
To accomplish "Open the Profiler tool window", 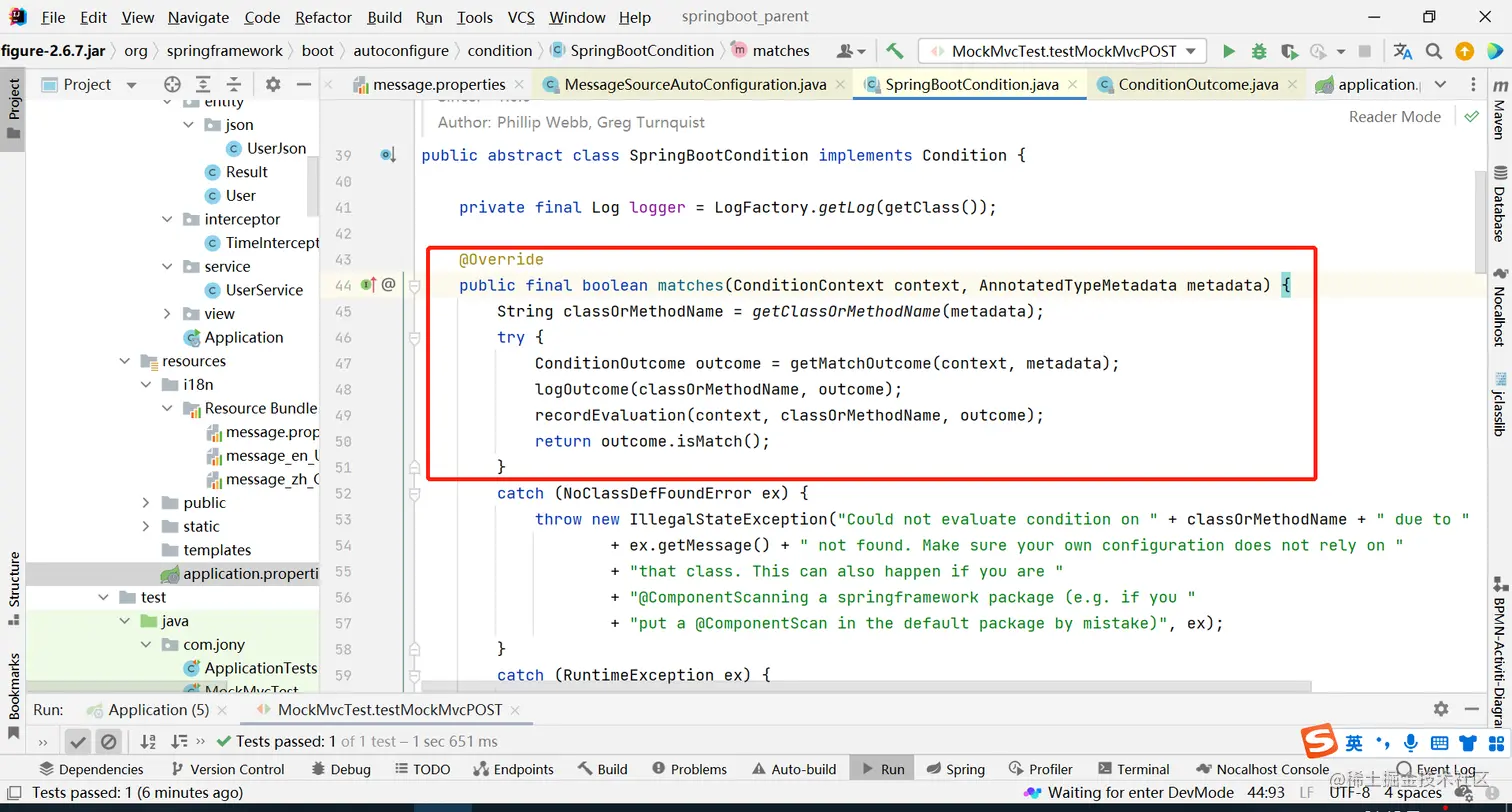I will (1039, 769).
